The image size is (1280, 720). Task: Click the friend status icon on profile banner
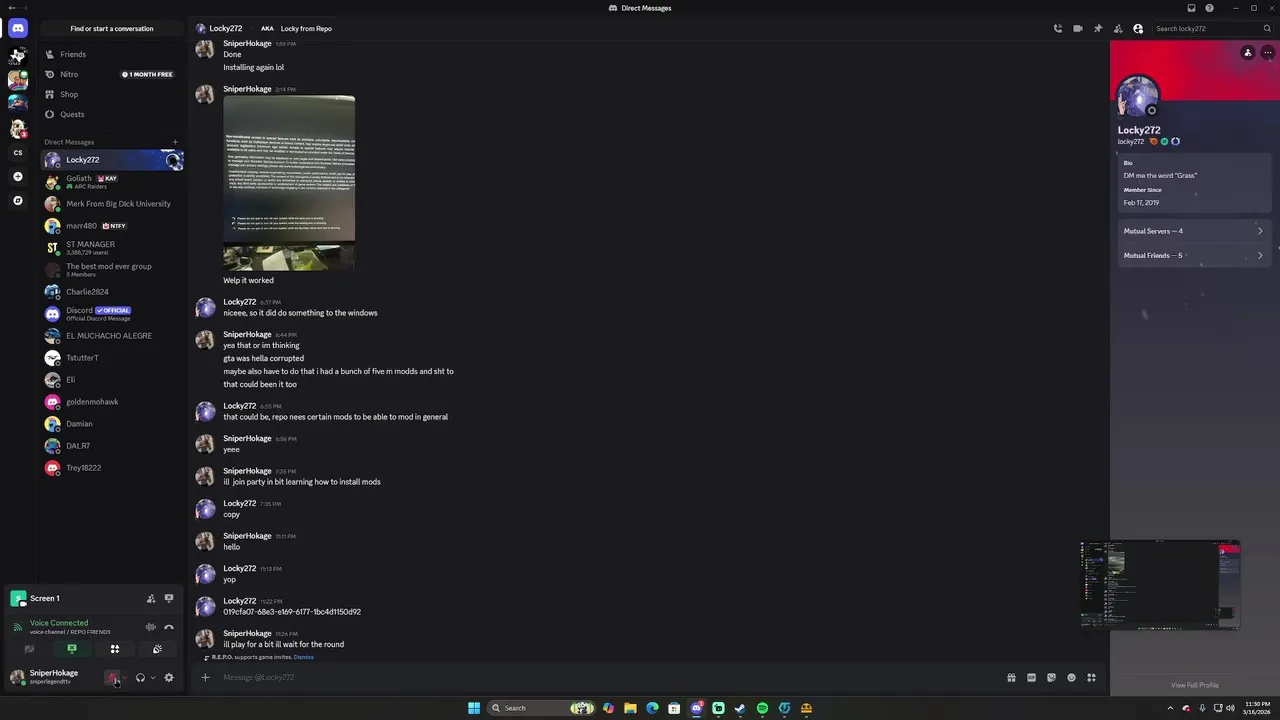click(1247, 53)
